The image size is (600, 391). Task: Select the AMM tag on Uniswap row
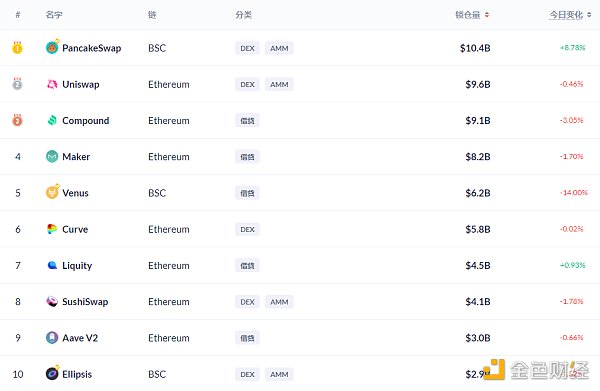click(x=279, y=85)
